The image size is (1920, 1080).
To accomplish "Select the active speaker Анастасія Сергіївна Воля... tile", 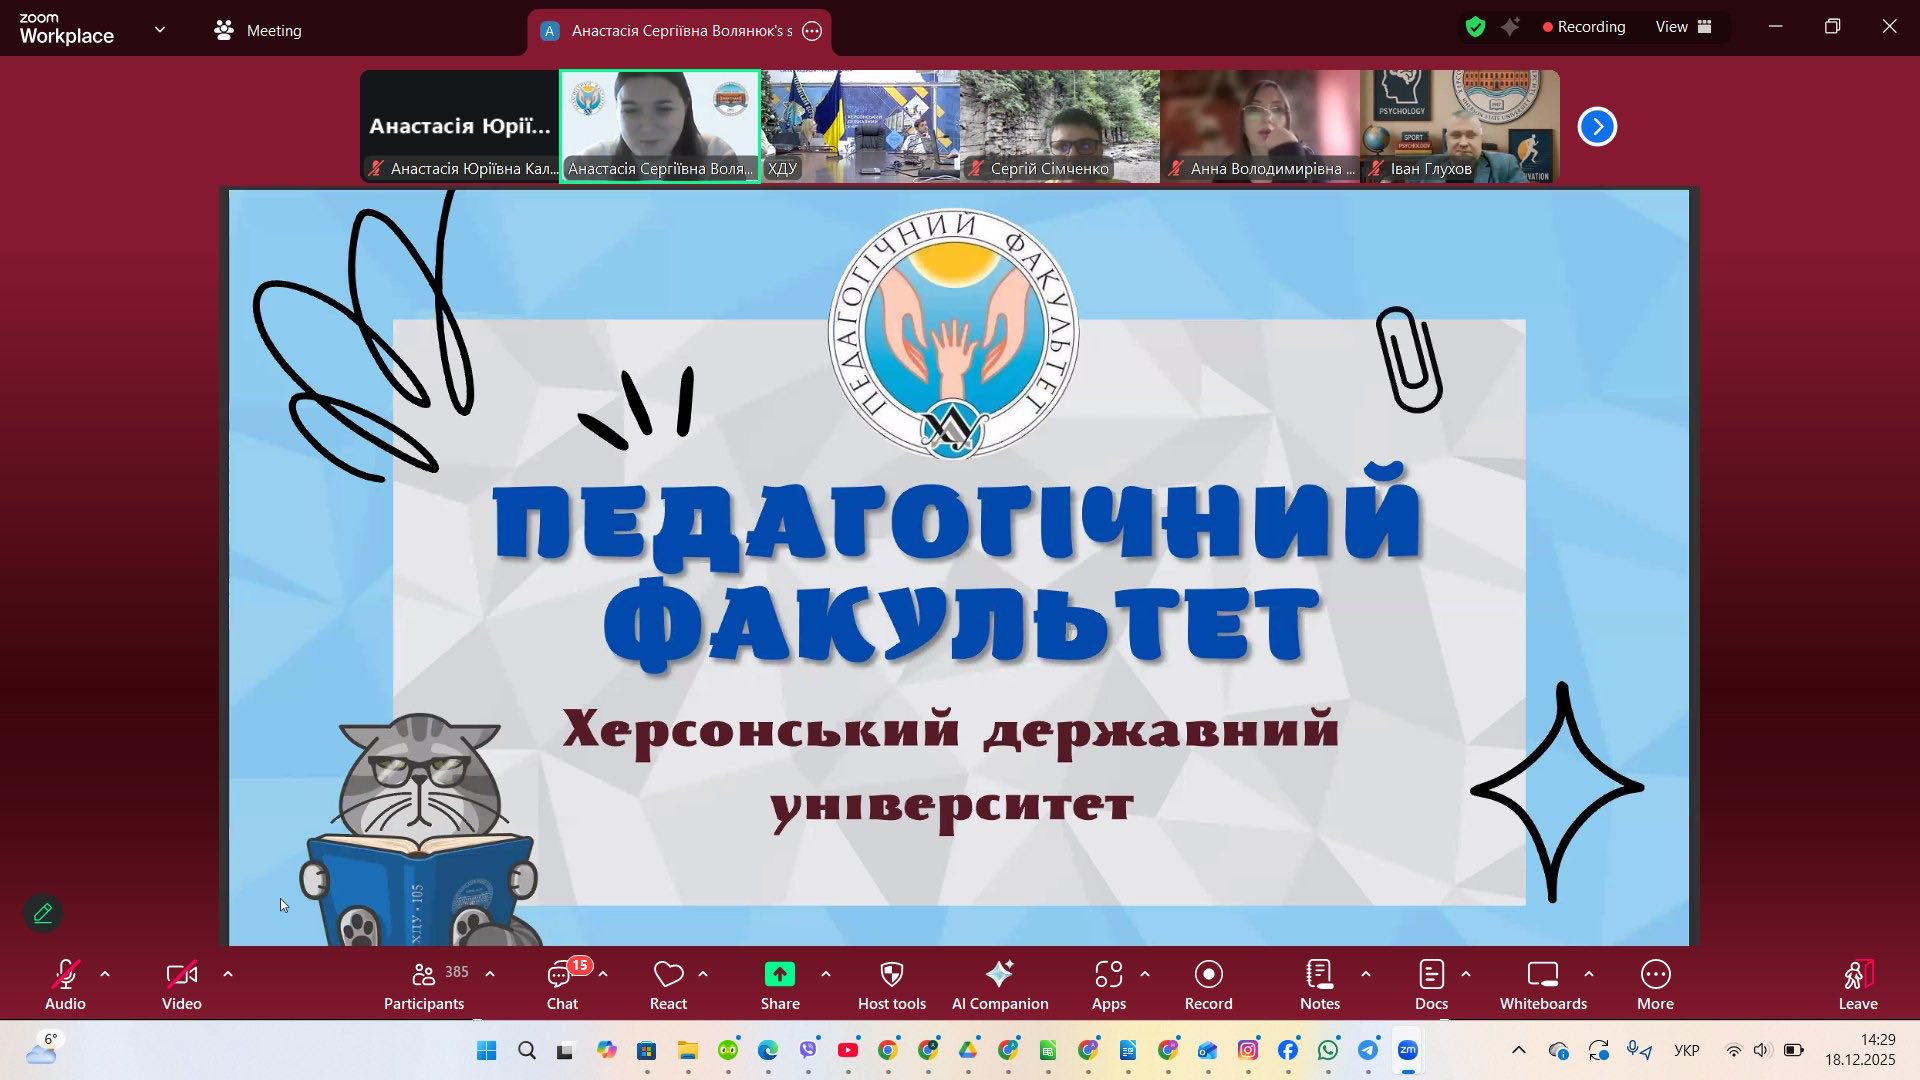I will click(x=660, y=127).
